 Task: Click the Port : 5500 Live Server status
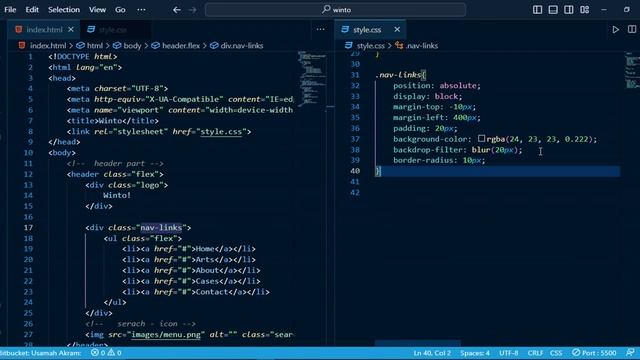coord(594,353)
